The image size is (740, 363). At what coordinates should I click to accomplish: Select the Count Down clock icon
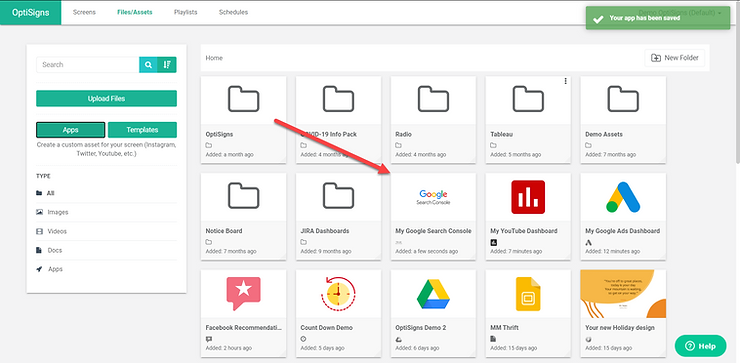(338, 293)
